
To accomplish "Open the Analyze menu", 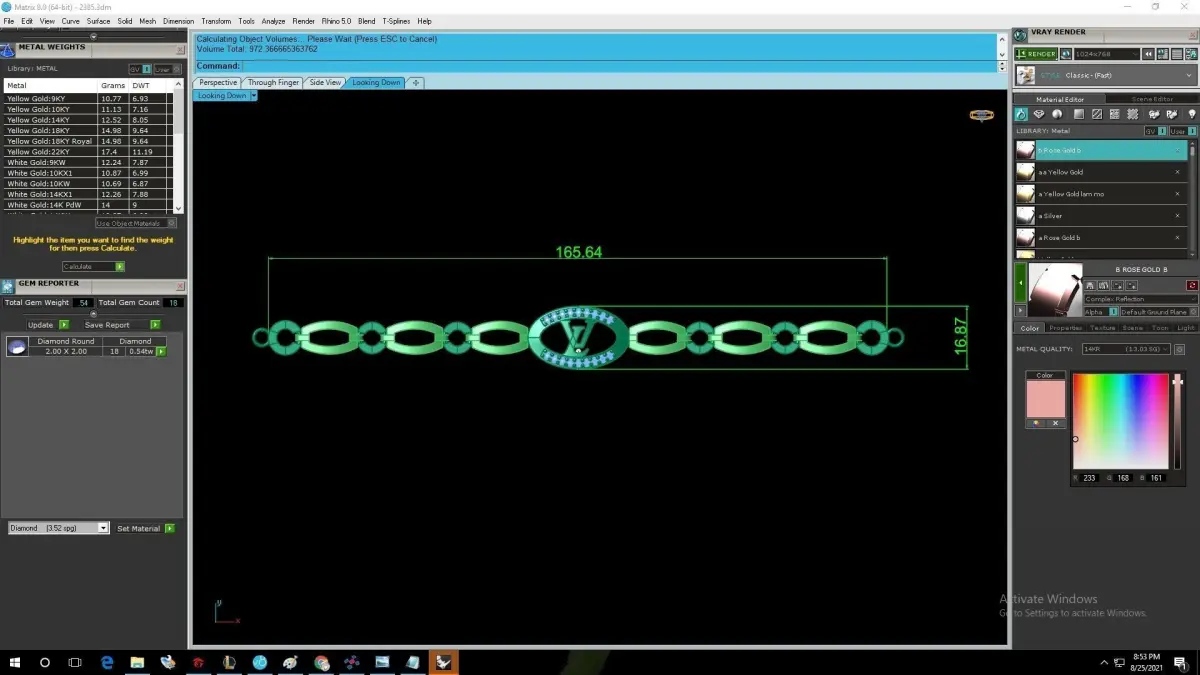I will coord(273,21).
